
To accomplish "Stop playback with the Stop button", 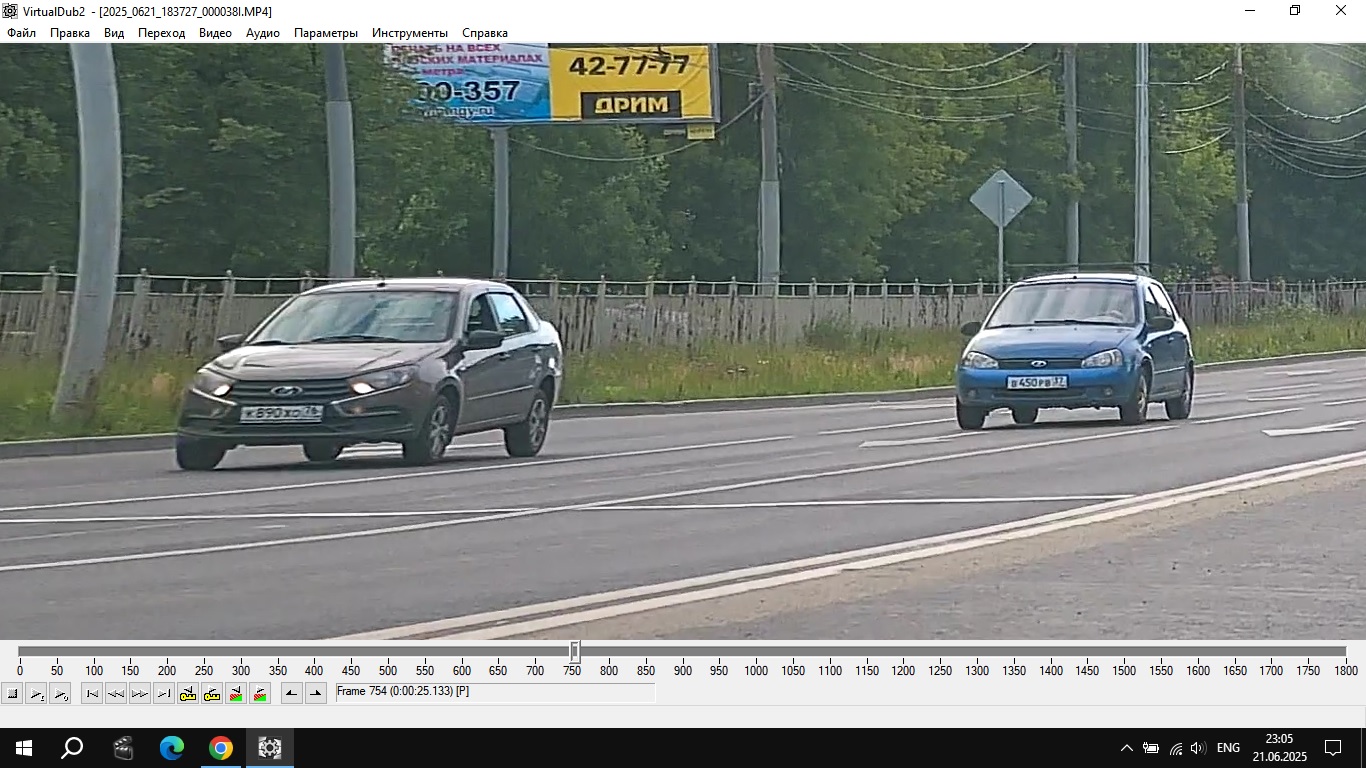I will (x=12, y=693).
